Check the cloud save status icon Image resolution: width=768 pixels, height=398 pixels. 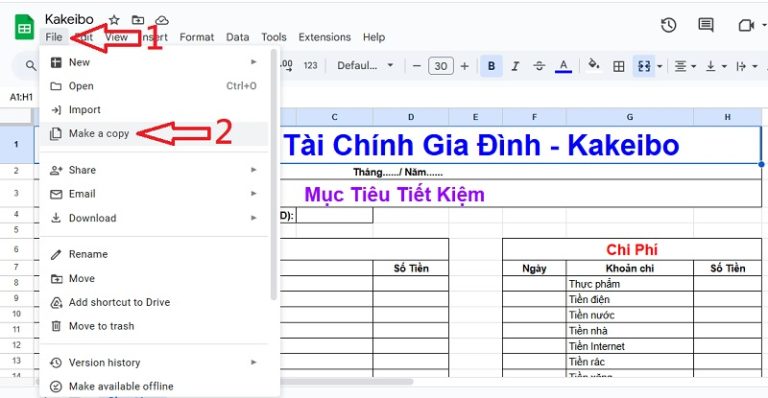(x=162, y=20)
